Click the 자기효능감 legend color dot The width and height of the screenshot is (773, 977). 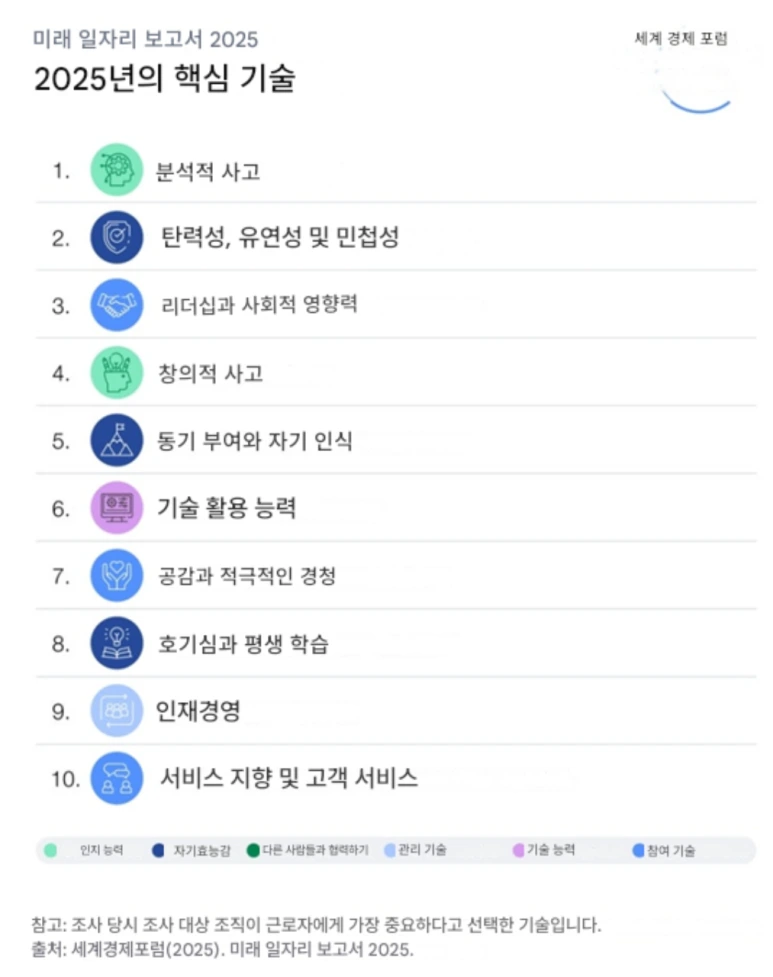tap(157, 851)
